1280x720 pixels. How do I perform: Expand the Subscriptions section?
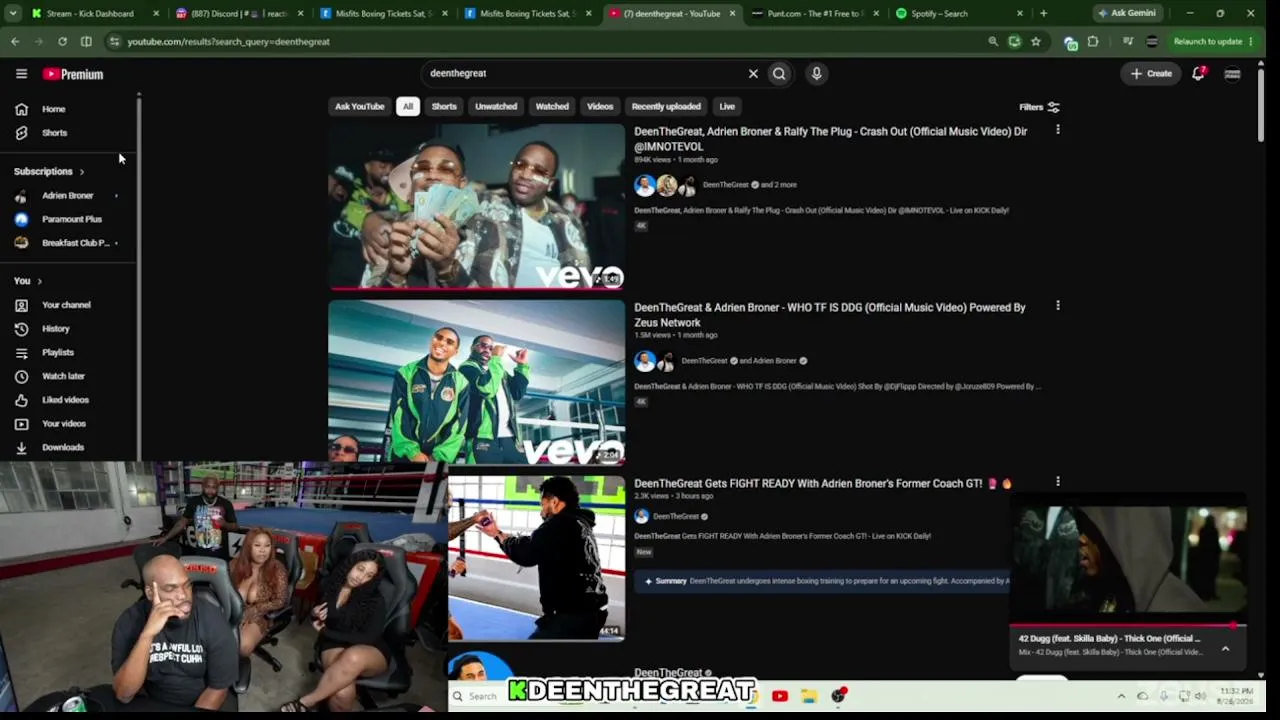[49, 172]
